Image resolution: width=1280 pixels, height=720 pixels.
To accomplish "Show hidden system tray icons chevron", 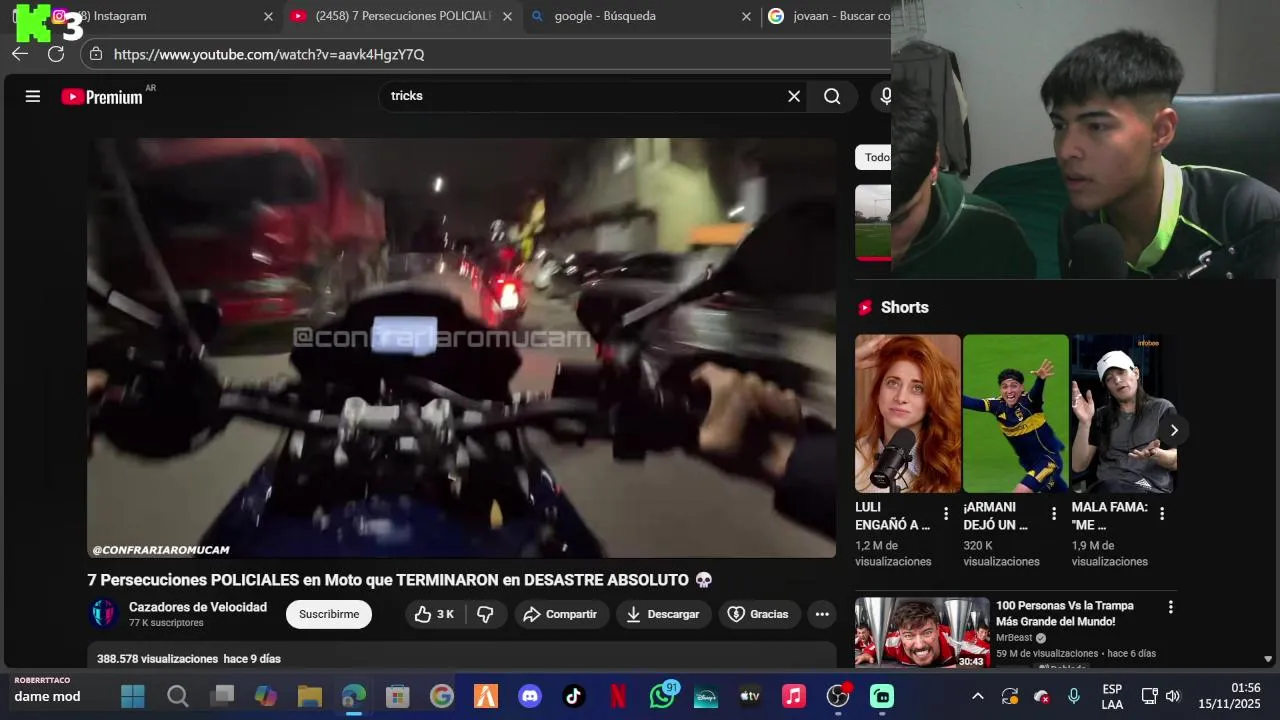I will [x=978, y=696].
